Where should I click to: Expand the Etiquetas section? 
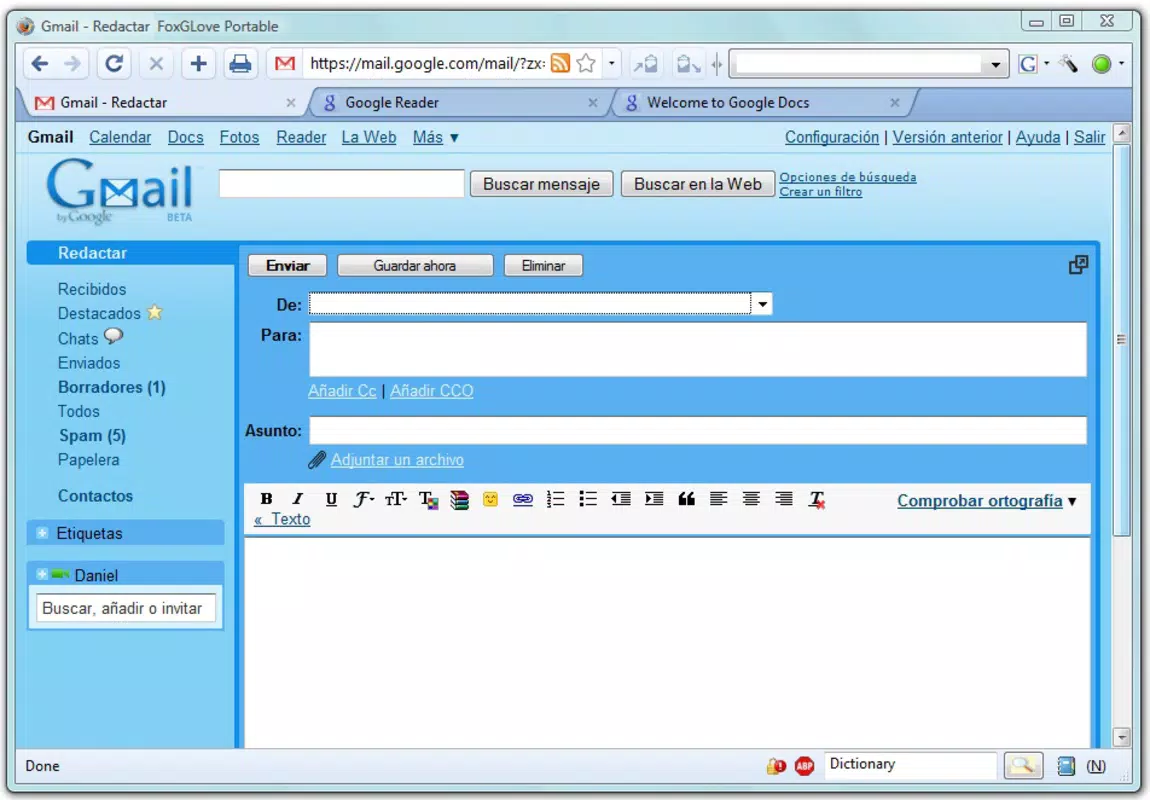[x=42, y=533]
